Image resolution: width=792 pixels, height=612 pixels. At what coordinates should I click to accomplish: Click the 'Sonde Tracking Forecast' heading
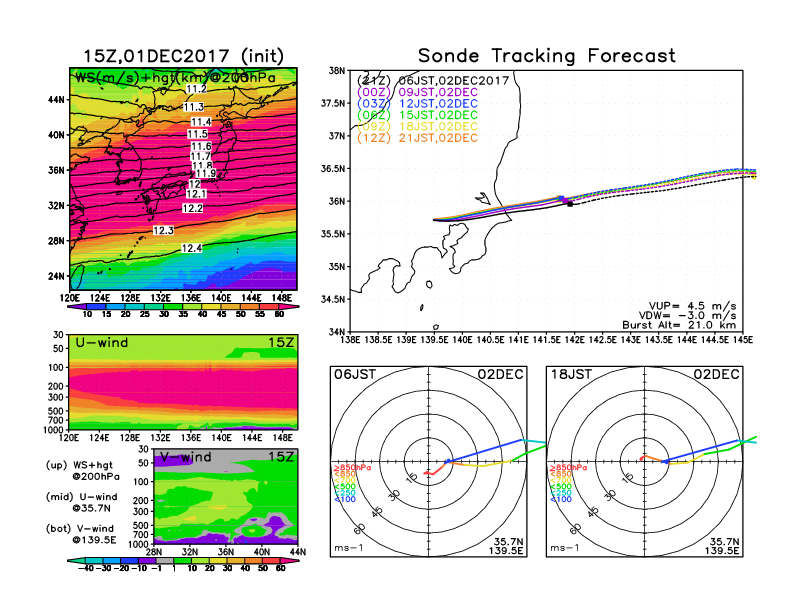coord(547,56)
